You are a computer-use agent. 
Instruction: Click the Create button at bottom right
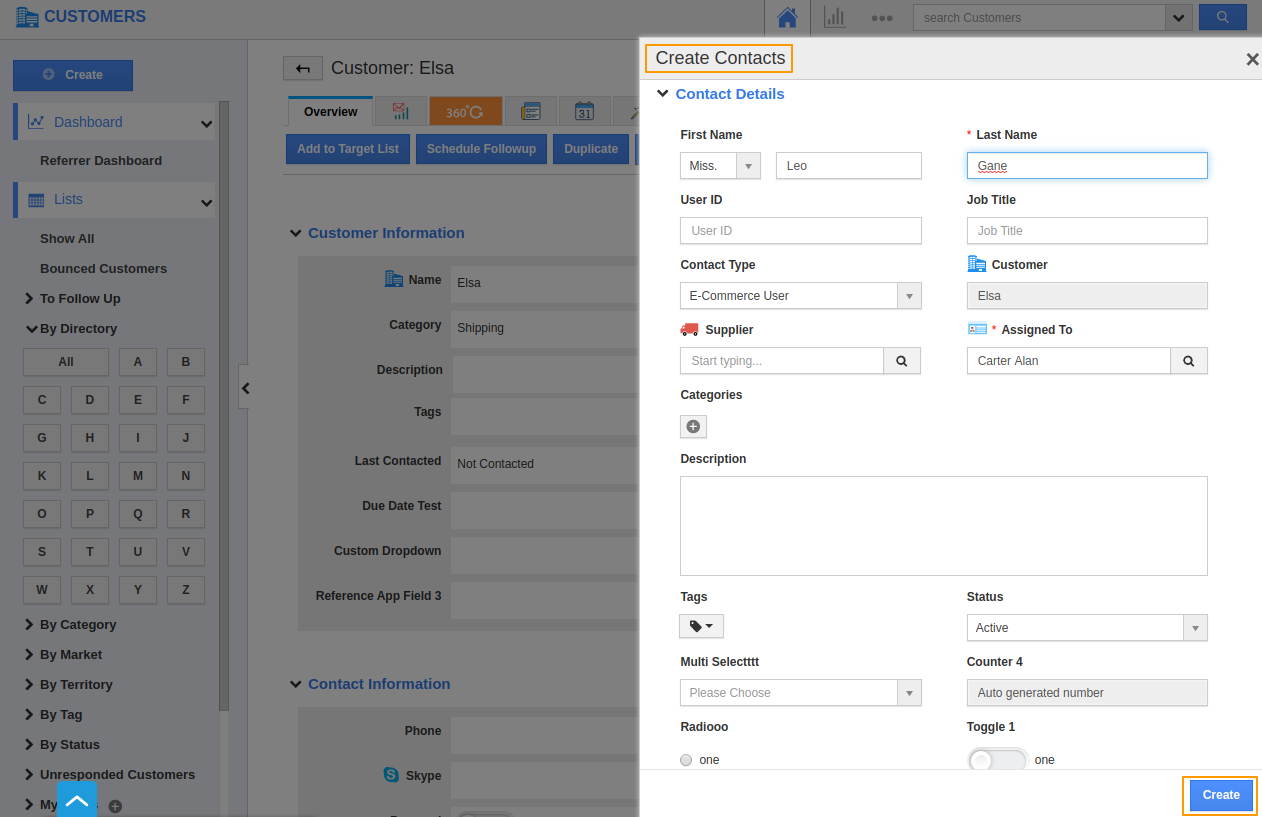click(x=1220, y=795)
